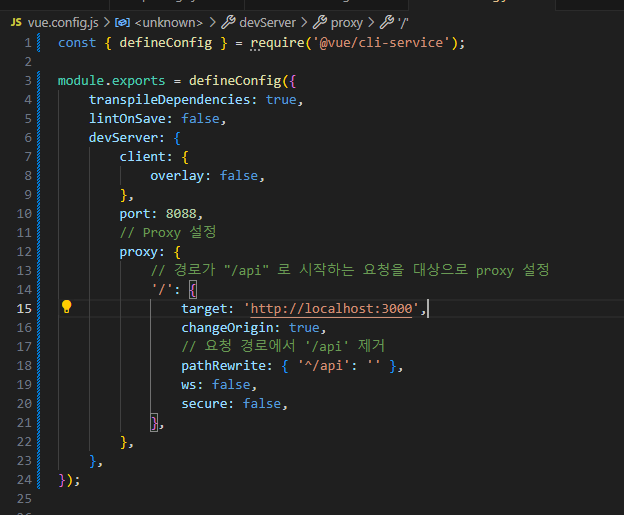Image resolution: width=624 pixels, height=515 pixels.
Task: Click line number 24 in gutter
Action: 24,480
